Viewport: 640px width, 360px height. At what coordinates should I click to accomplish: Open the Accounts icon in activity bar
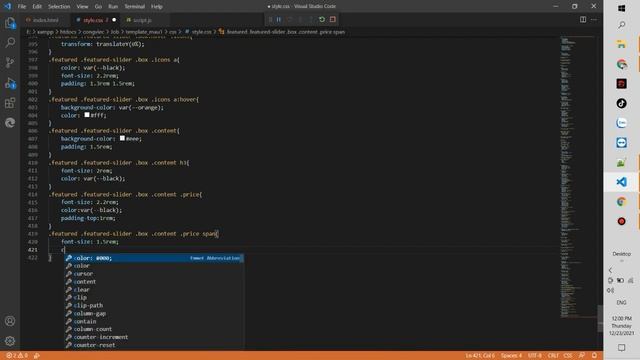tap(10, 321)
